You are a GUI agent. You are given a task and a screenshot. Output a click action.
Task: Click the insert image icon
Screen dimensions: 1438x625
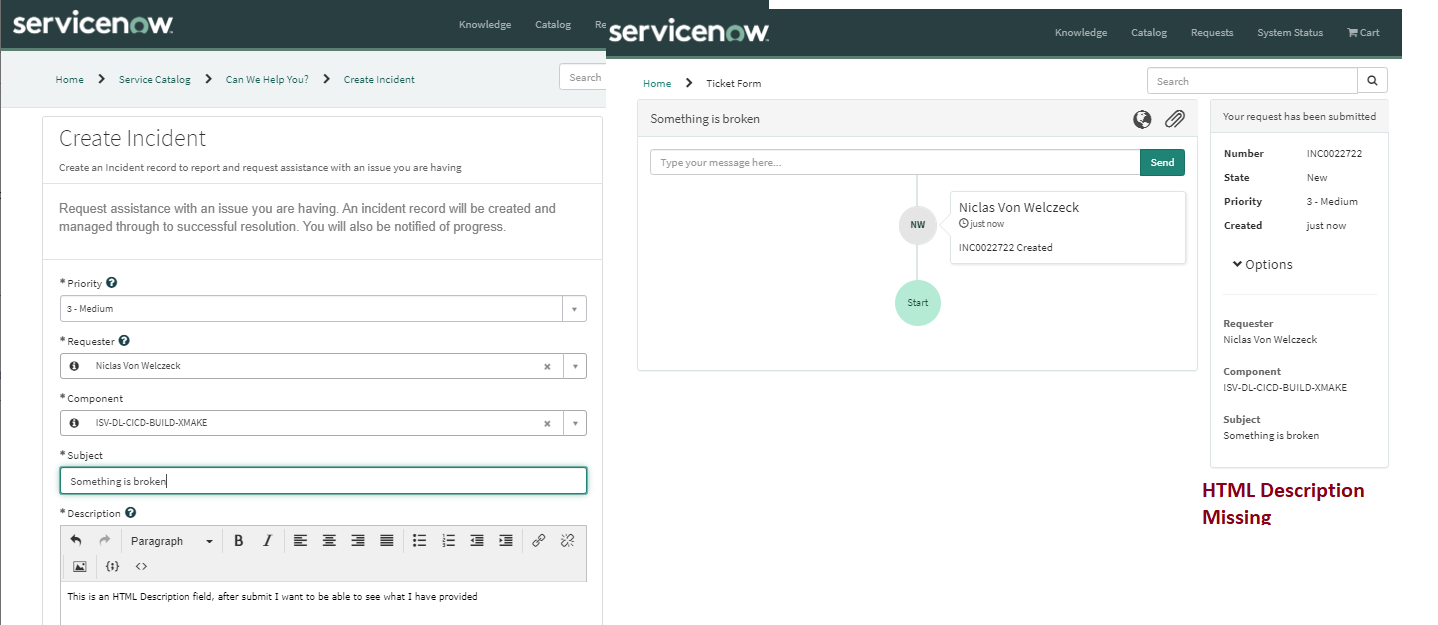[79, 566]
